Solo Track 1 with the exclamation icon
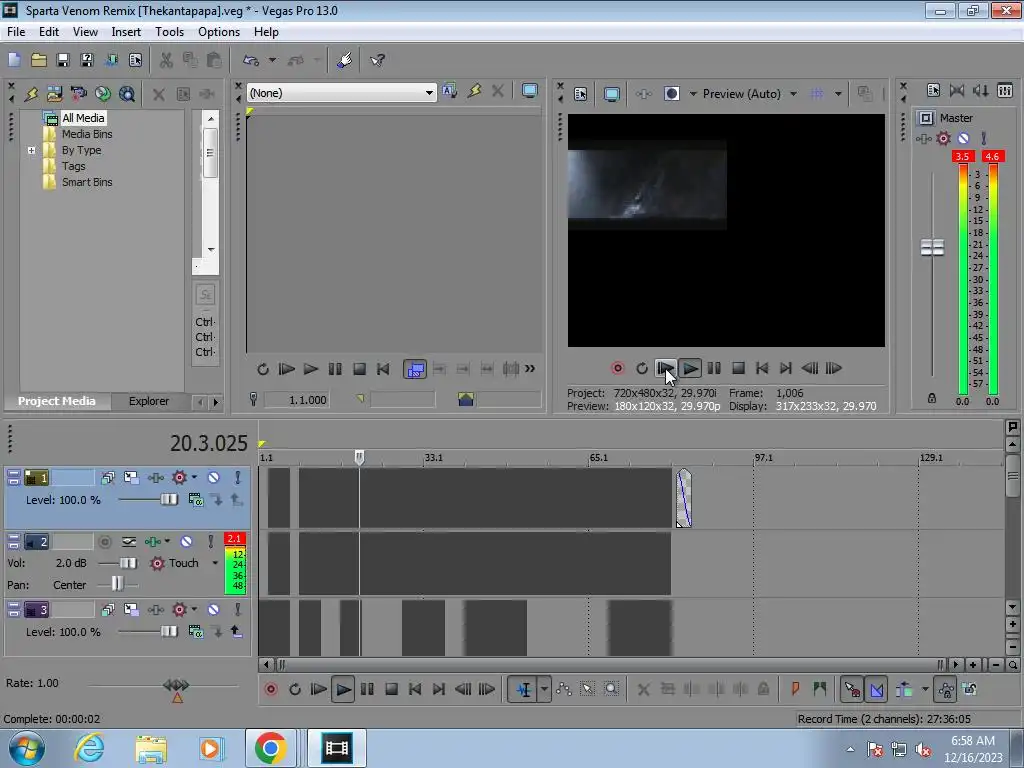The width and height of the screenshot is (1024, 768). pyautogui.click(x=238, y=477)
